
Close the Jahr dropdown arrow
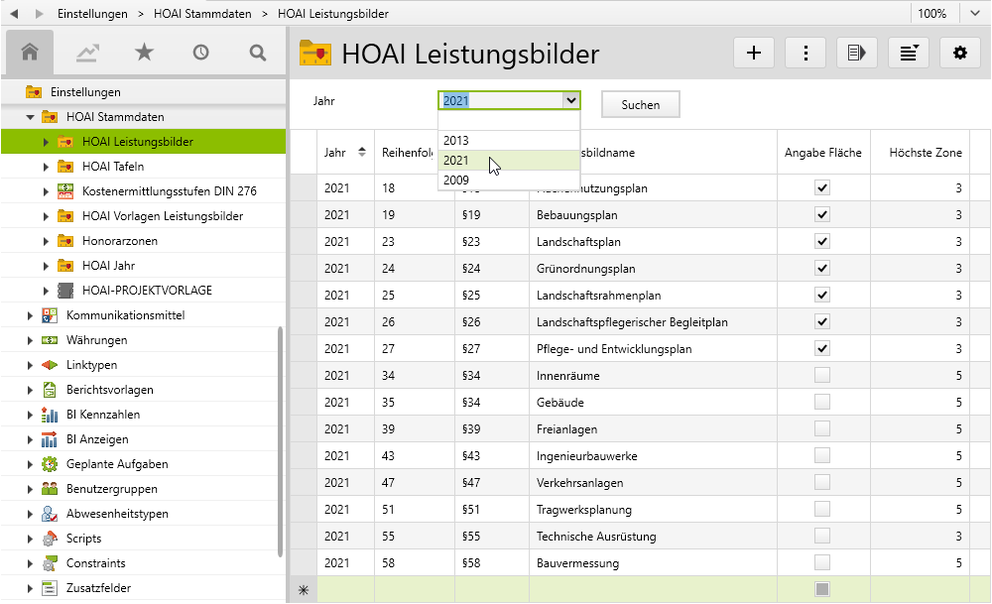coord(571,101)
